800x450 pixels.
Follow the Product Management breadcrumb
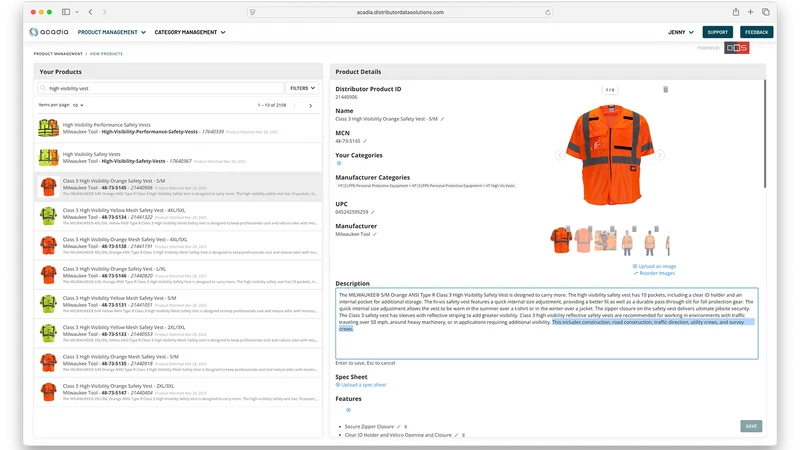pyautogui.click(x=58, y=54)
